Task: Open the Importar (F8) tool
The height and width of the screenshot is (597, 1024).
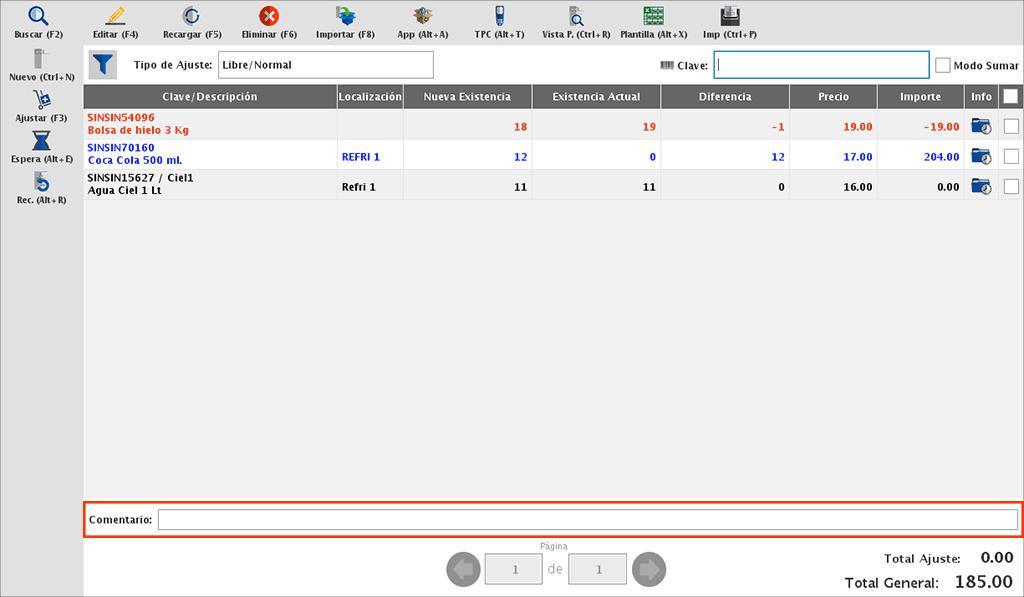Action: 345,17
